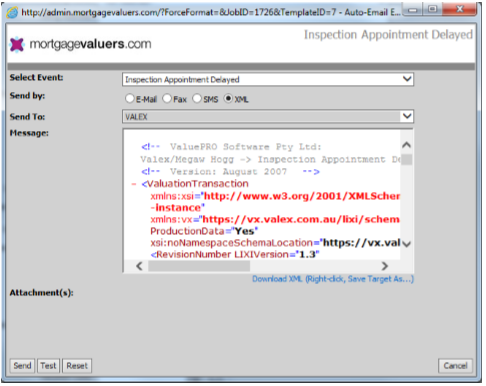The width and height of the screenshot is (486, 386).
Task: Click the 'ValuePRO Software Pty Ltd' comment
Action: click(x=231, y=147)
